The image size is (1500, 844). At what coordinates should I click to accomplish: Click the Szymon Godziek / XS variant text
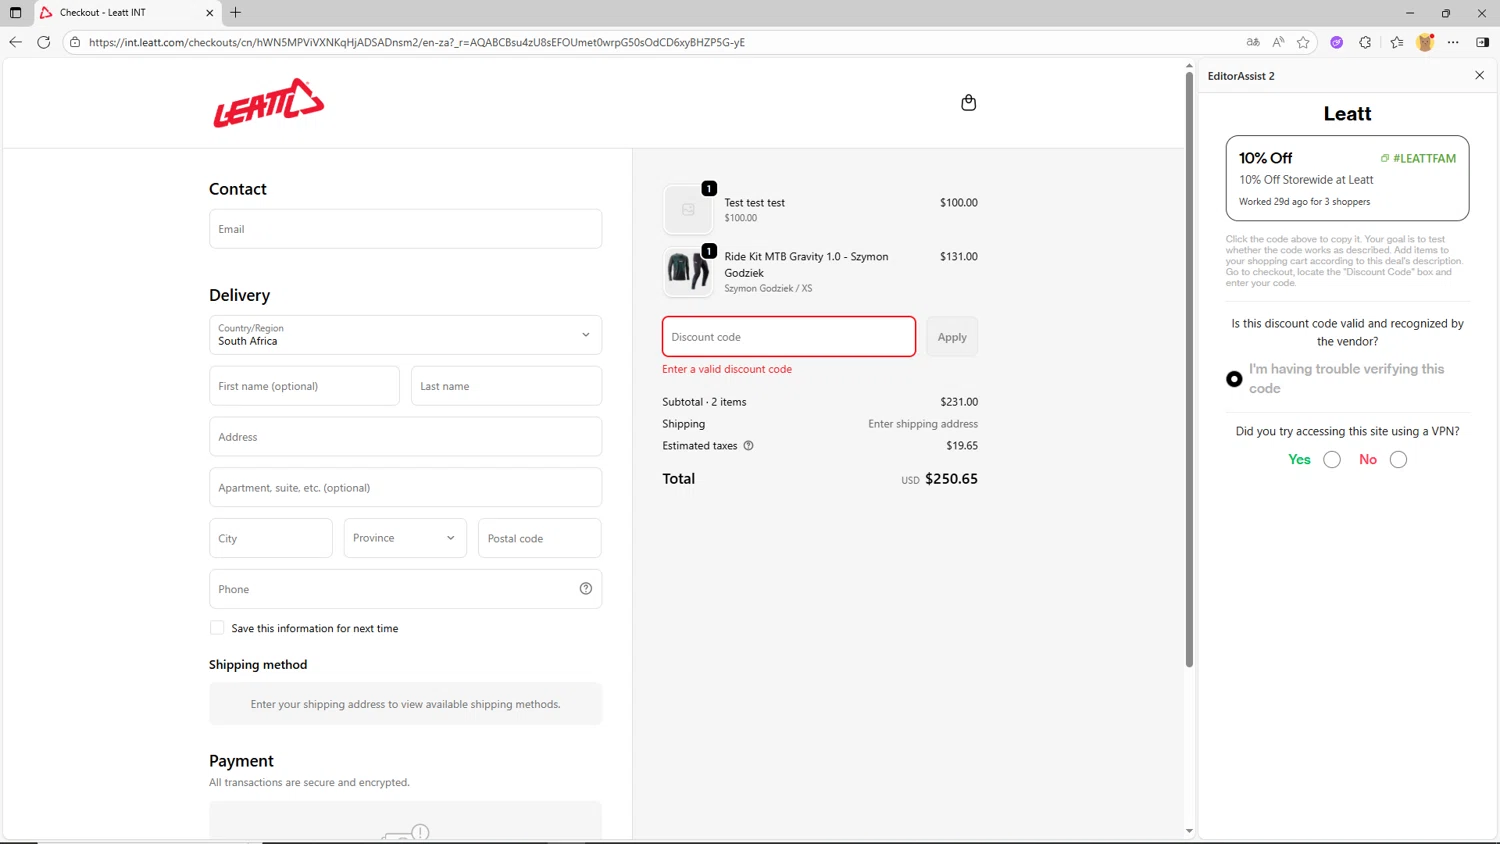768,288
